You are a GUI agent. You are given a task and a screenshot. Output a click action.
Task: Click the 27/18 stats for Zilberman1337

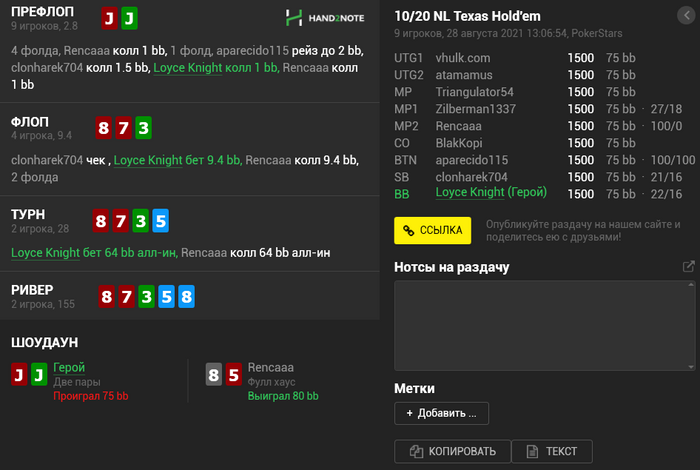click(666, 109)
